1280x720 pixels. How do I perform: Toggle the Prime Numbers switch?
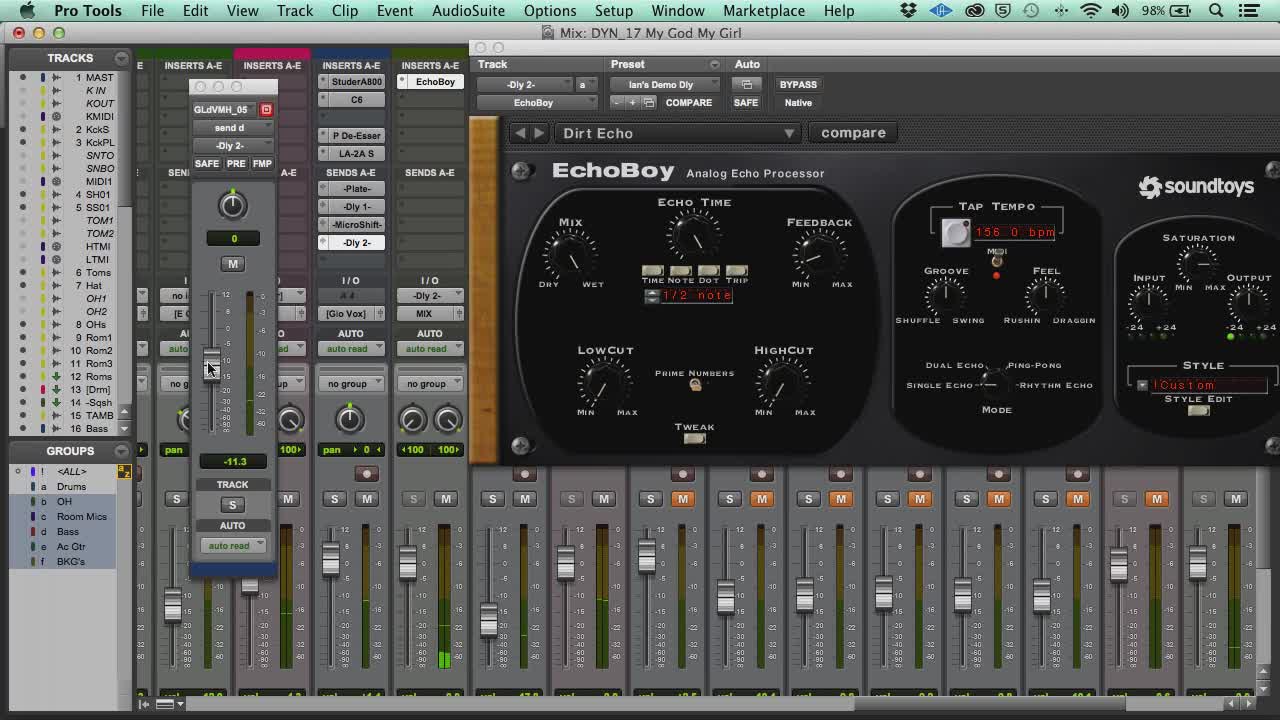[x=695, y=385]
